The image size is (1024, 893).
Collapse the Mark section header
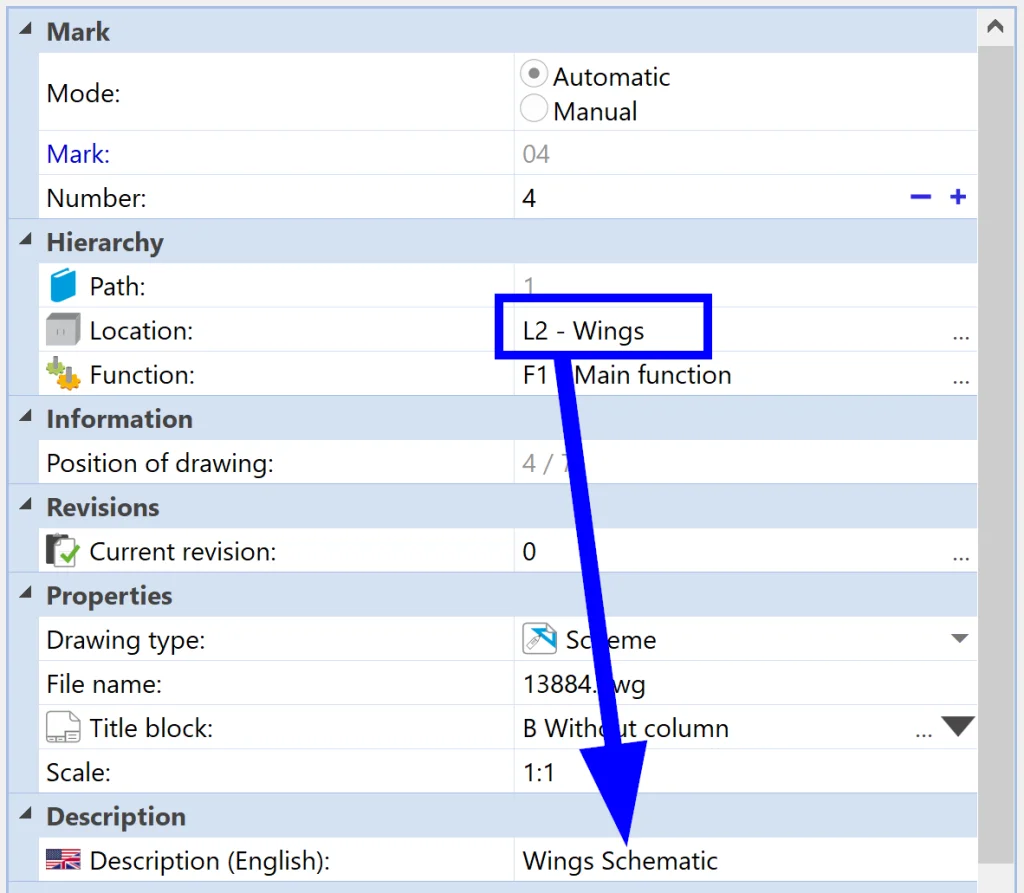[x=25, y=31]
